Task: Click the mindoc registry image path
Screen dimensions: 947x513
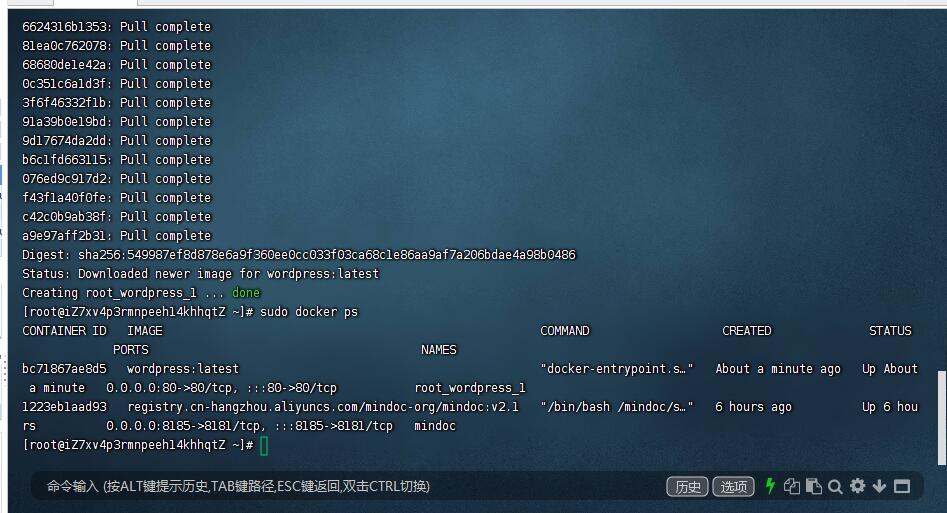Action: click(323, 407)
